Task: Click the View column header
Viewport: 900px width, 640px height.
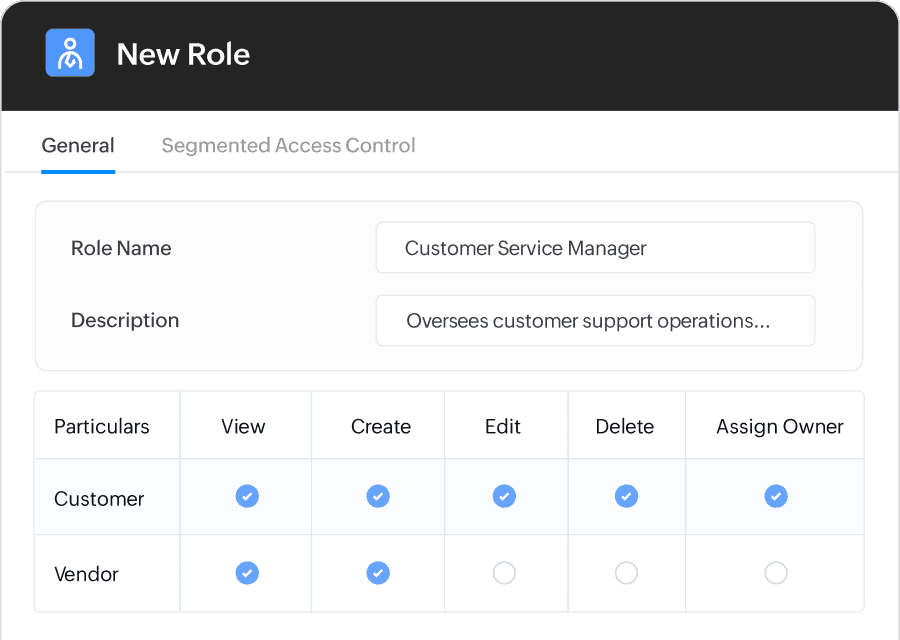Action: [x=243, y=426]
